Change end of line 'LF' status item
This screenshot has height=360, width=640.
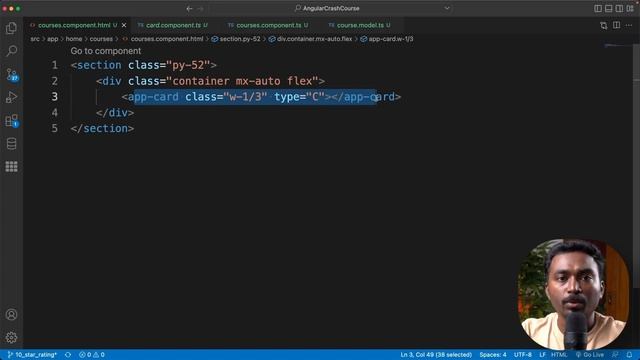coord(542,355)
